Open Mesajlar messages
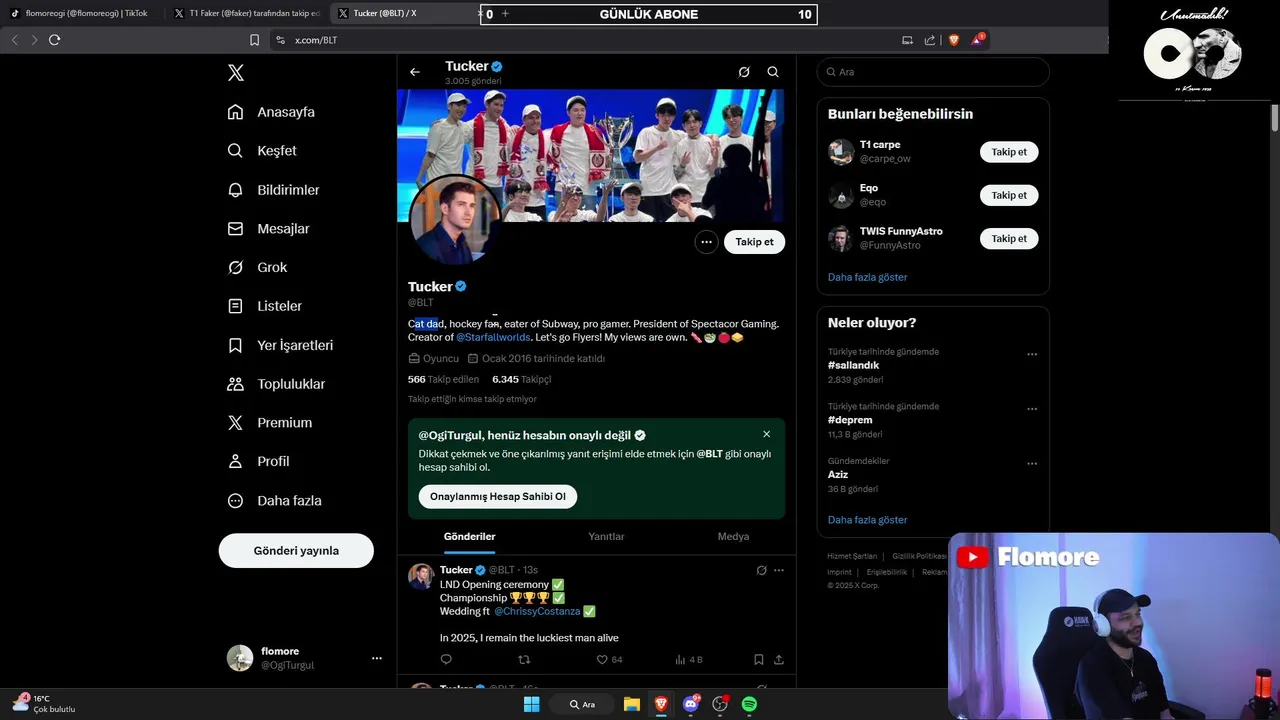Screen dimensions: 1280x720 point(268,229)
